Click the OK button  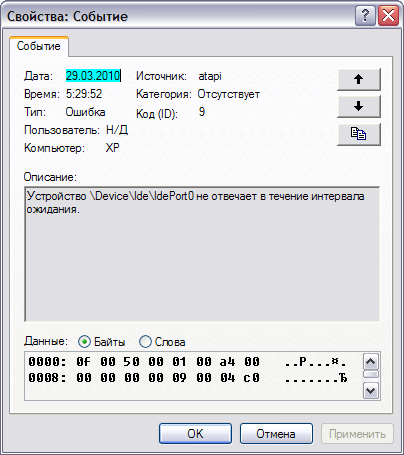(x=195, y=434)
